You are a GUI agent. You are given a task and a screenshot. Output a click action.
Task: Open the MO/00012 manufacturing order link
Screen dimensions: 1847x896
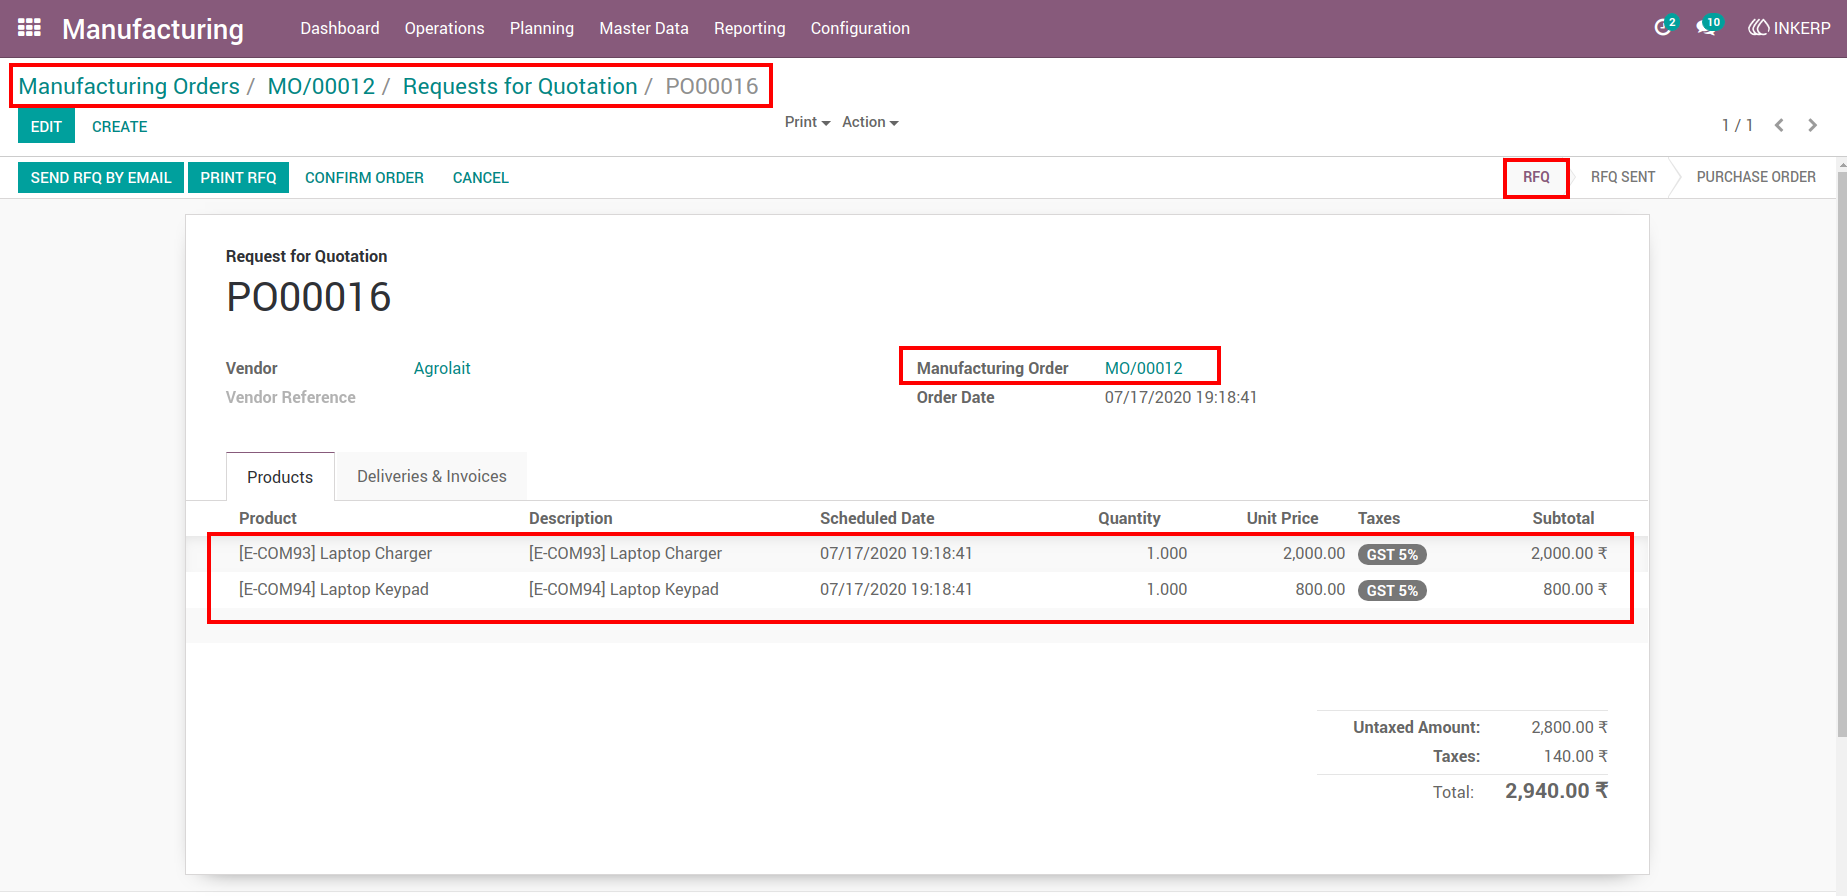pos(1144,368)
